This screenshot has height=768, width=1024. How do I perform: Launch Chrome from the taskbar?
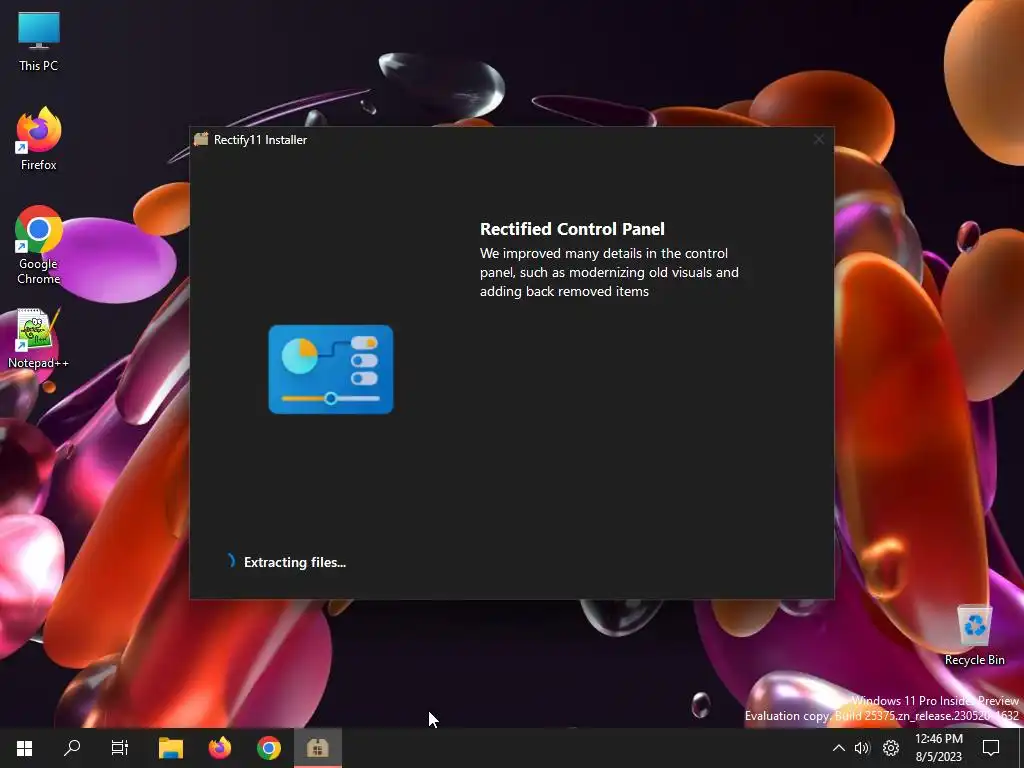[269, 748]
